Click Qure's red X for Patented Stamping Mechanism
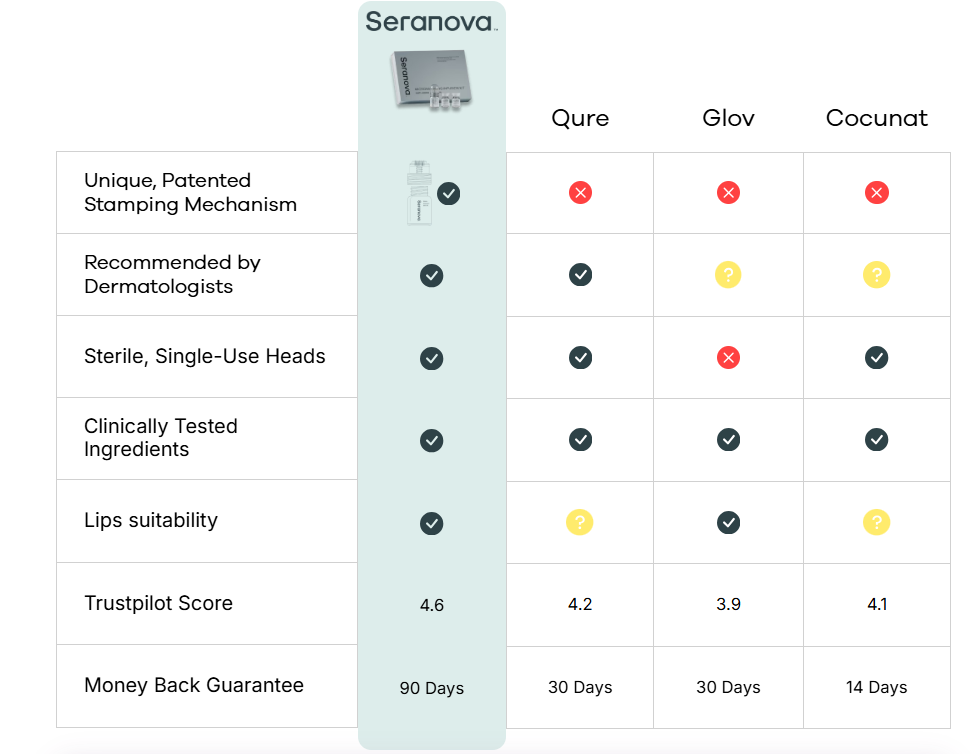The height and width of the screenshot is (754, 978). [580, 193]
